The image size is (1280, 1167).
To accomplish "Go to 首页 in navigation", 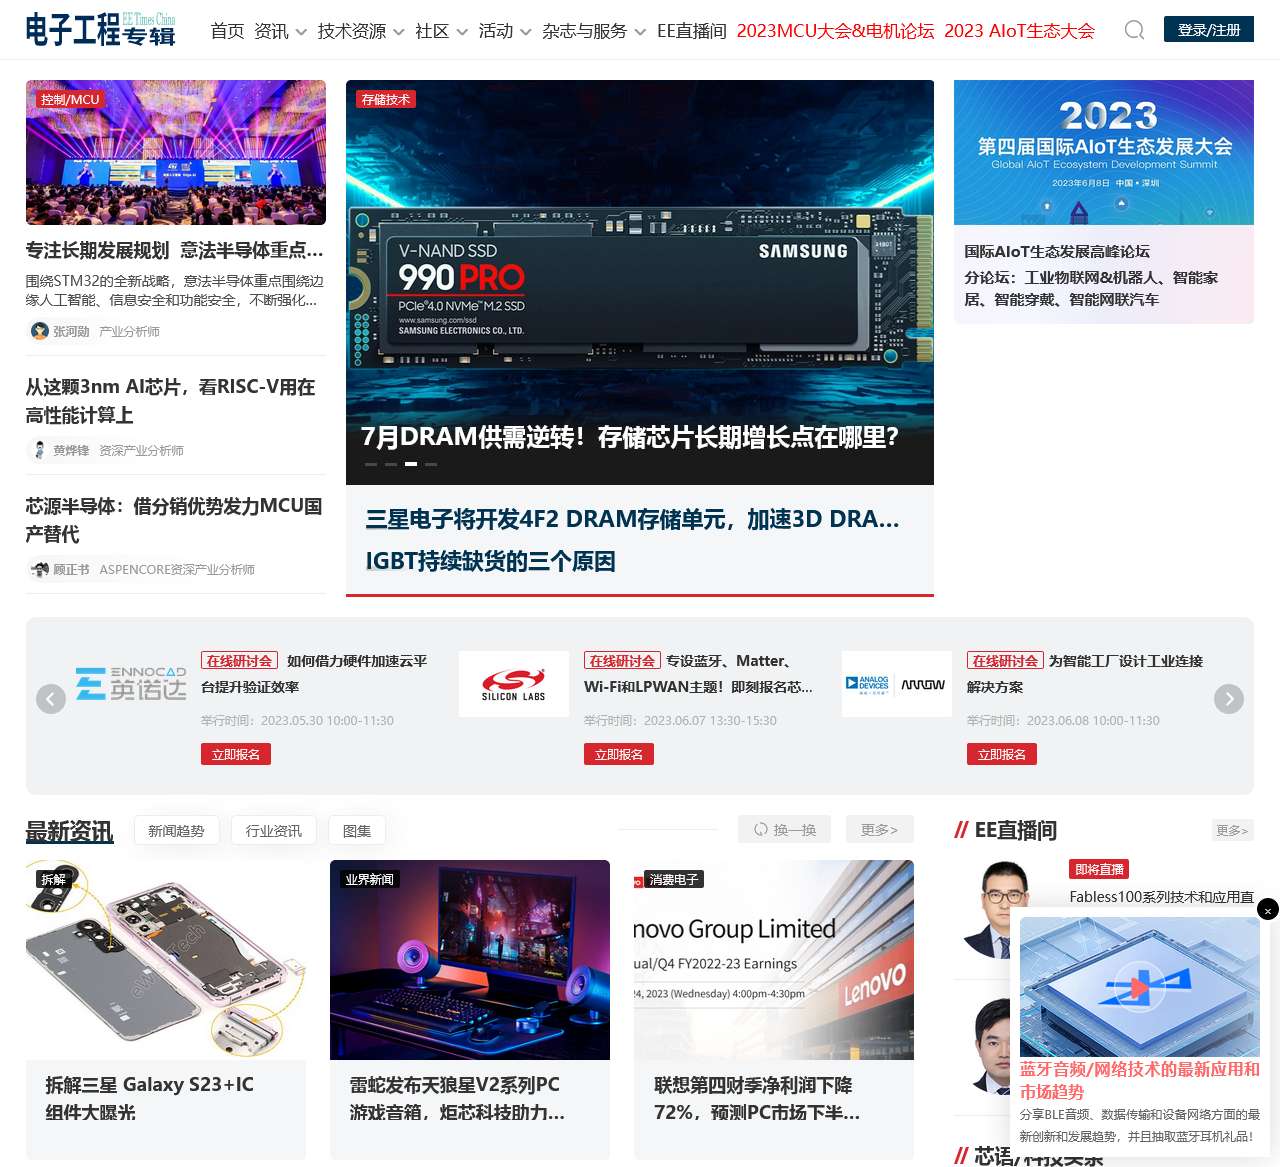I will pos(227,31).
